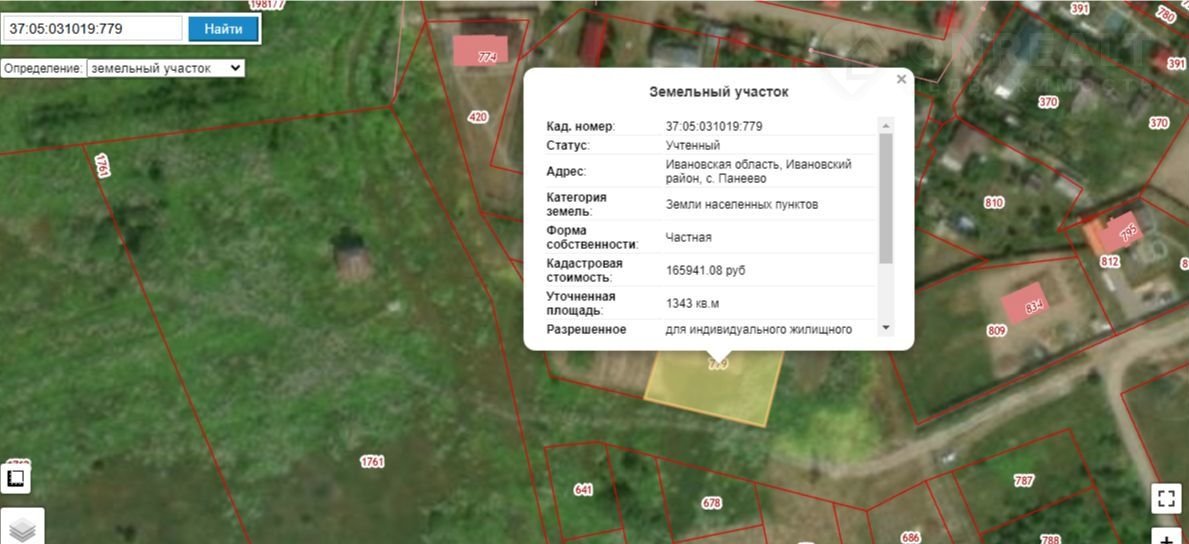
Task: Click the measurement ruler tool icon
Action: tap(15, 478)
